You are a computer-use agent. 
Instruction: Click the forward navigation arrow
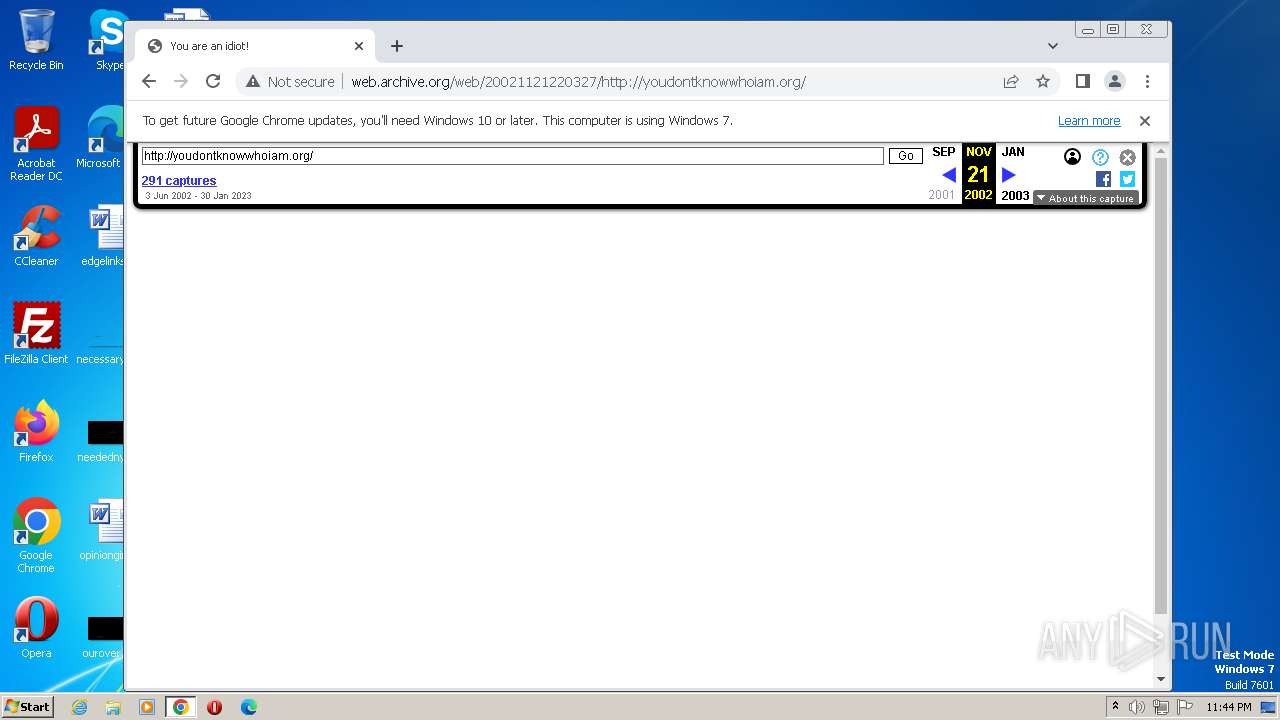181,81
